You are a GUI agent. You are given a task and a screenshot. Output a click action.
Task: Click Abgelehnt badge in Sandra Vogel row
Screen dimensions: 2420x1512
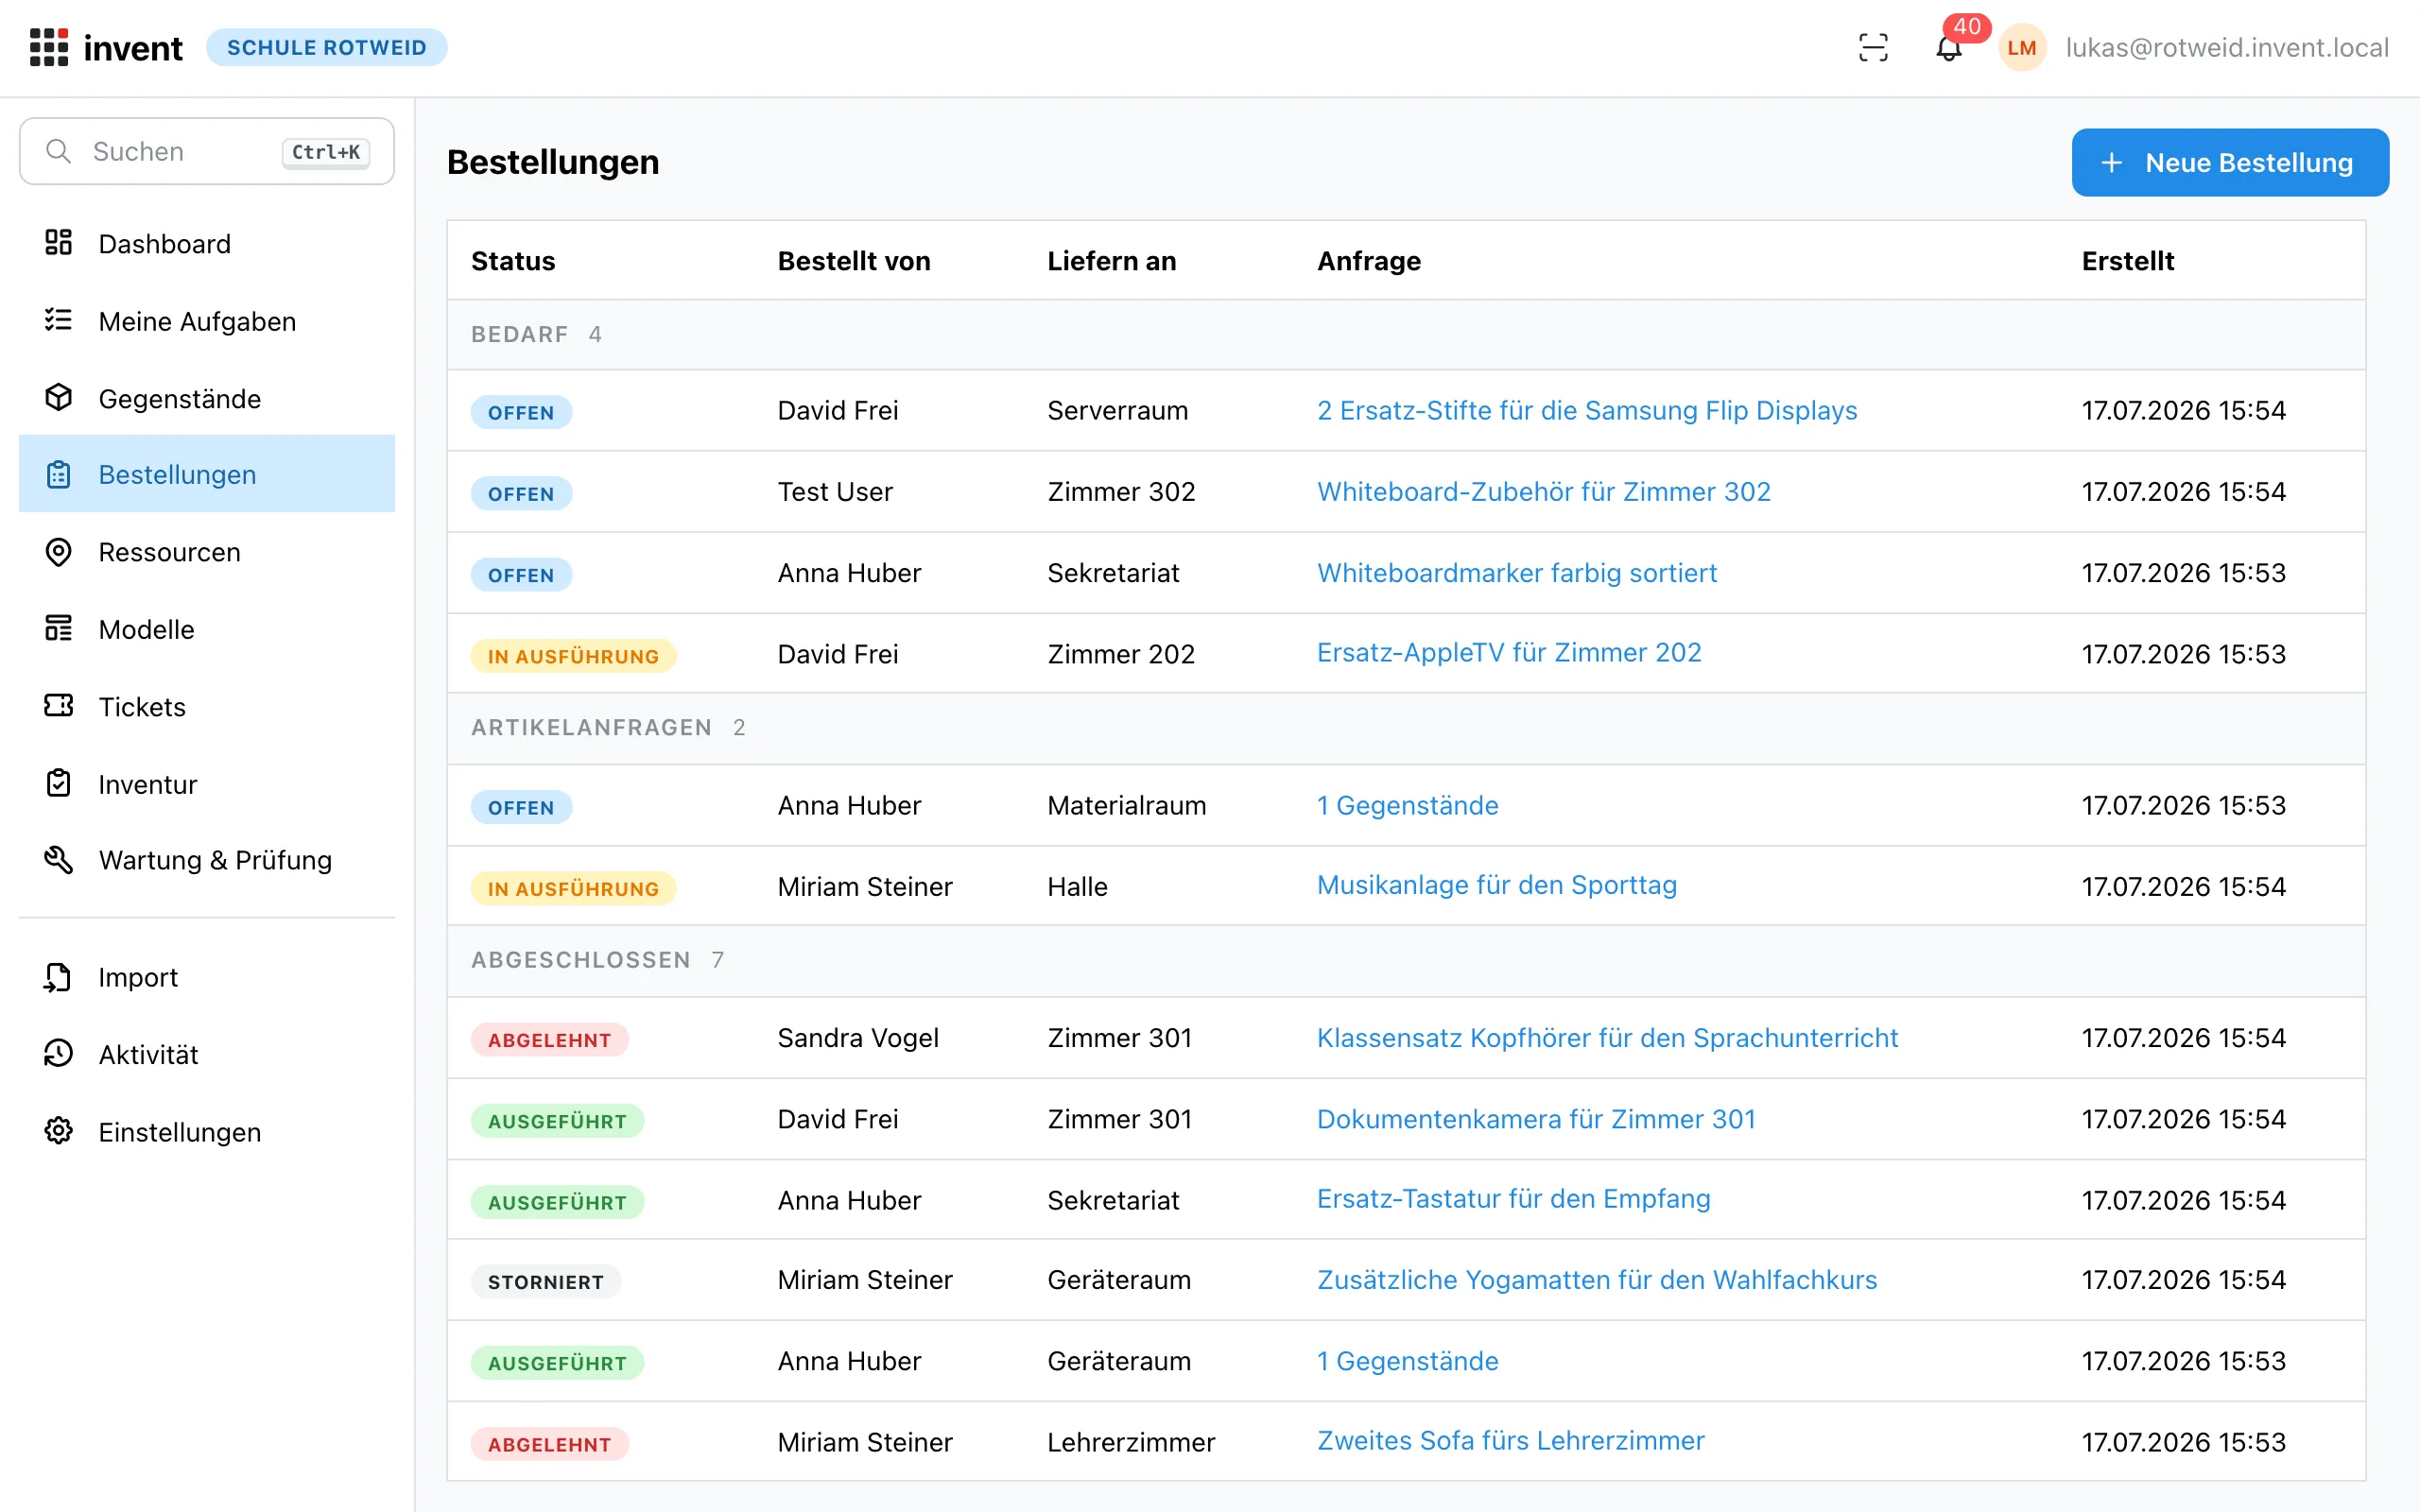(549, 1039)
